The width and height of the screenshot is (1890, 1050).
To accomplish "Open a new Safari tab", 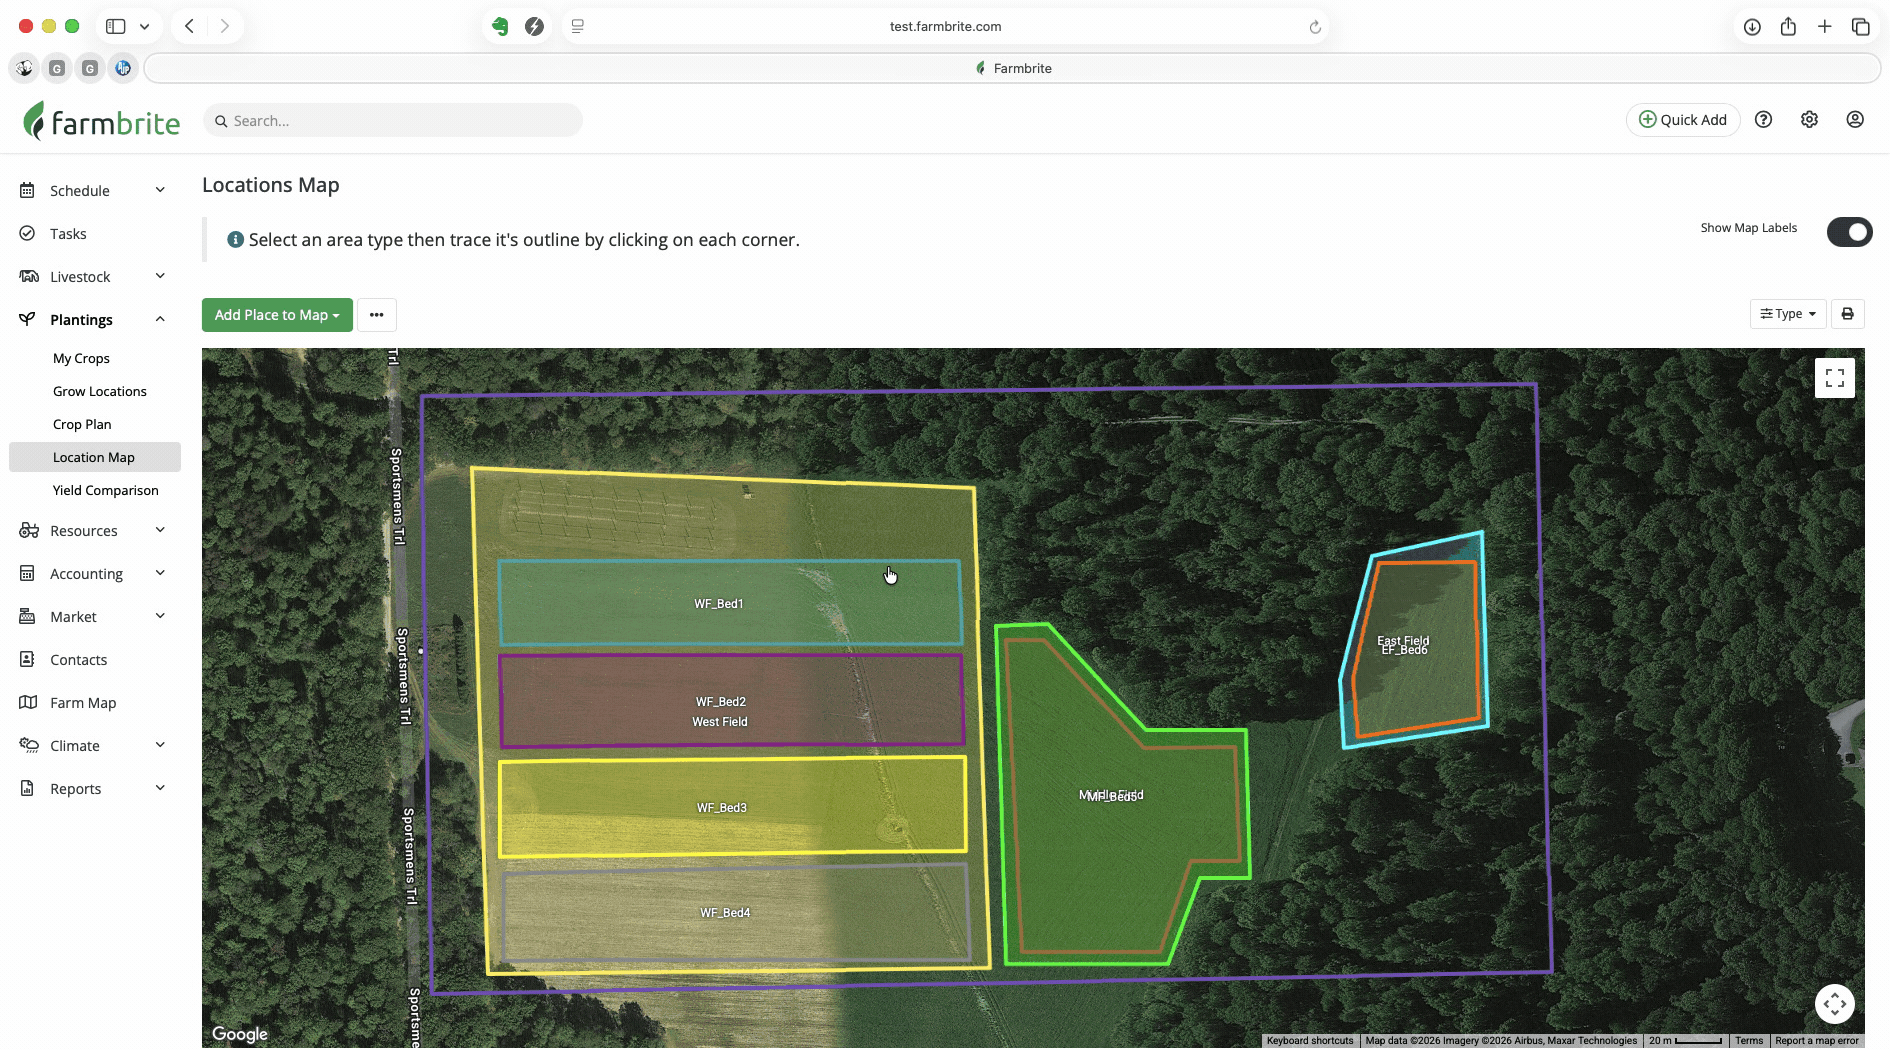I will pos(1824,27).
